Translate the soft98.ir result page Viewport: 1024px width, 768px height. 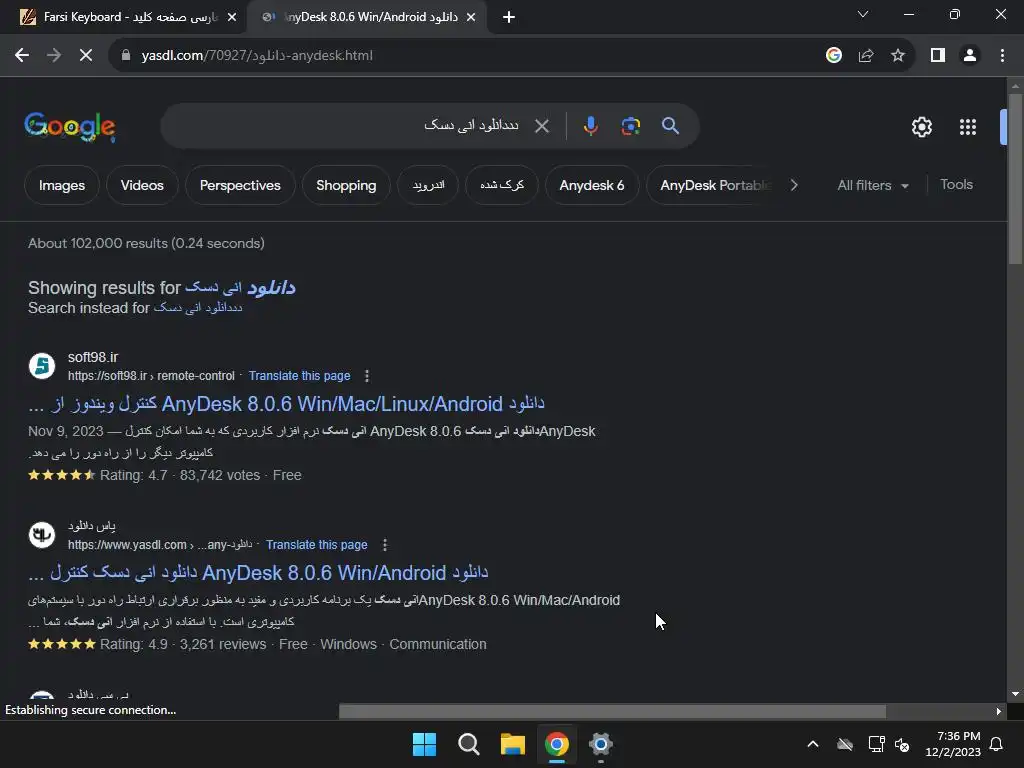299,376
